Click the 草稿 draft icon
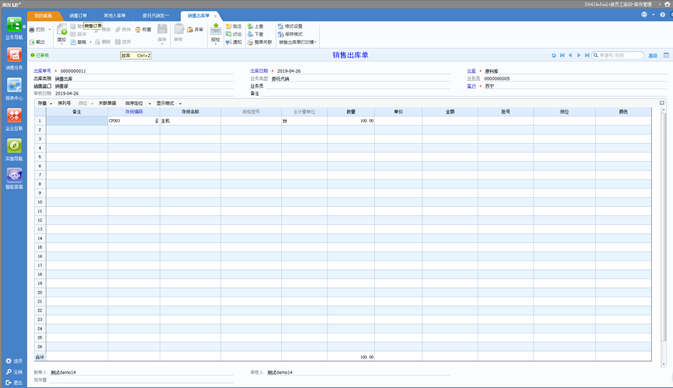This screenshot has width=673, height=388. 73,42
